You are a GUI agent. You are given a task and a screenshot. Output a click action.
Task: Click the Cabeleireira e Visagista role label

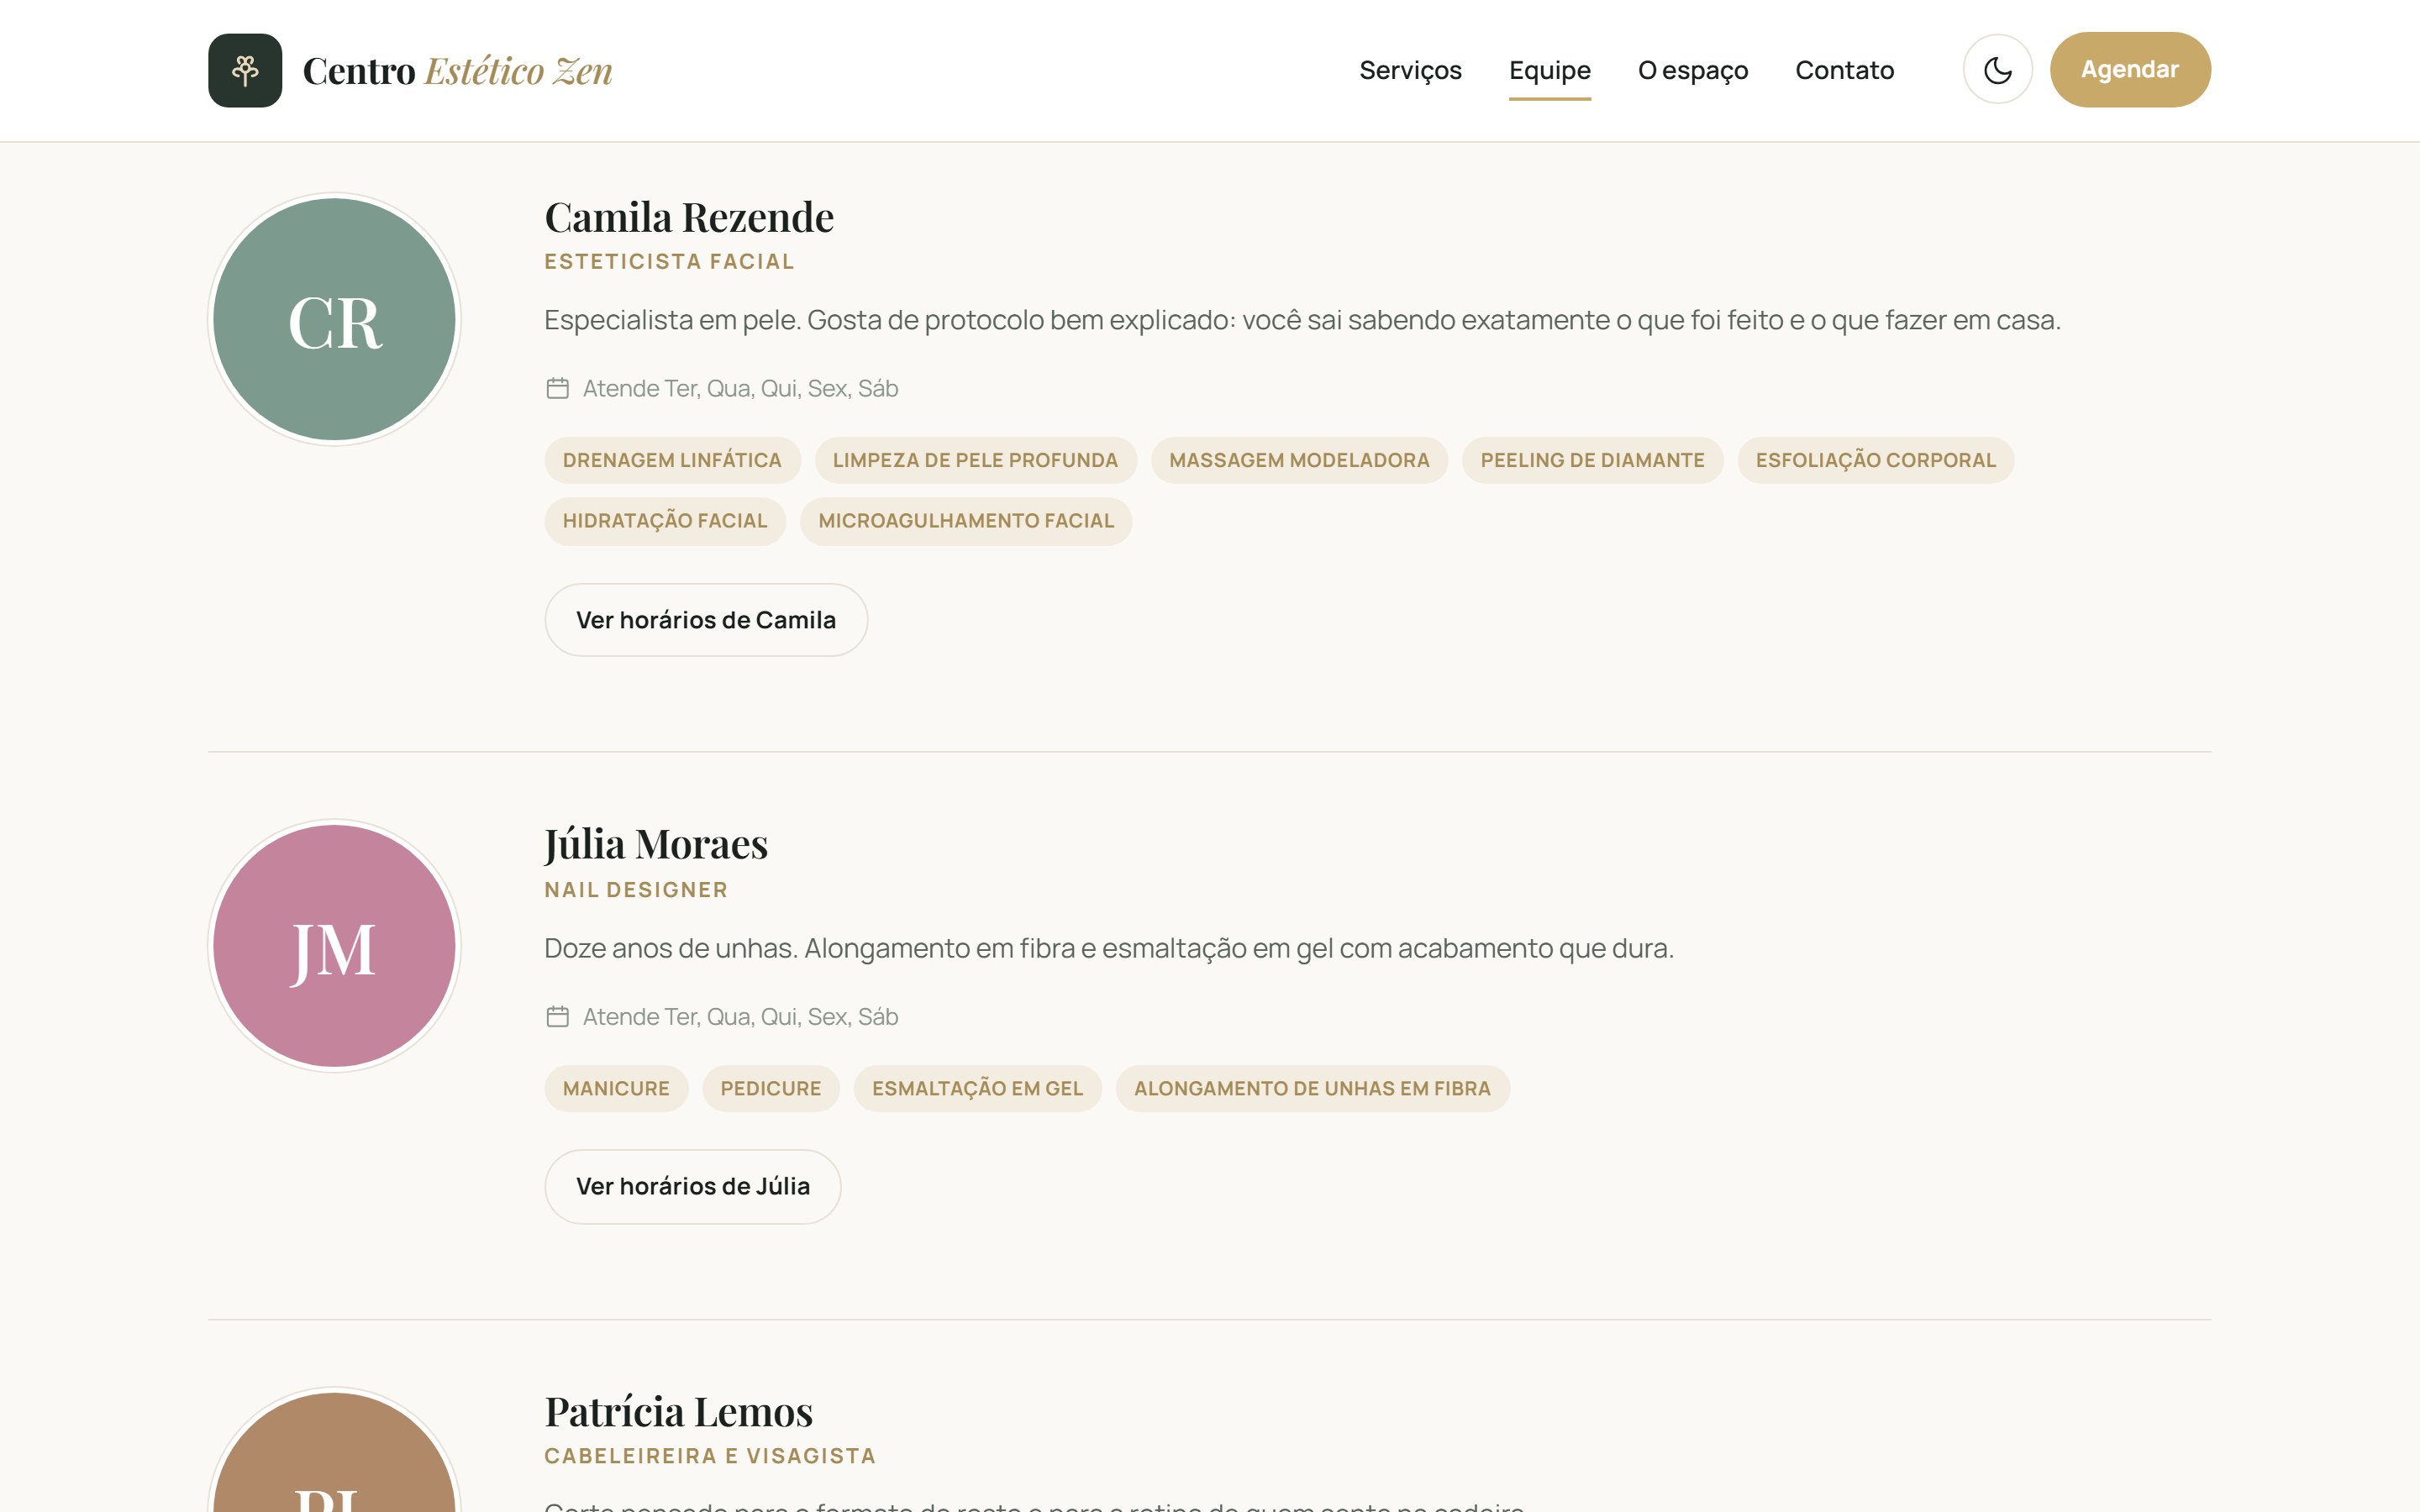710,1456
